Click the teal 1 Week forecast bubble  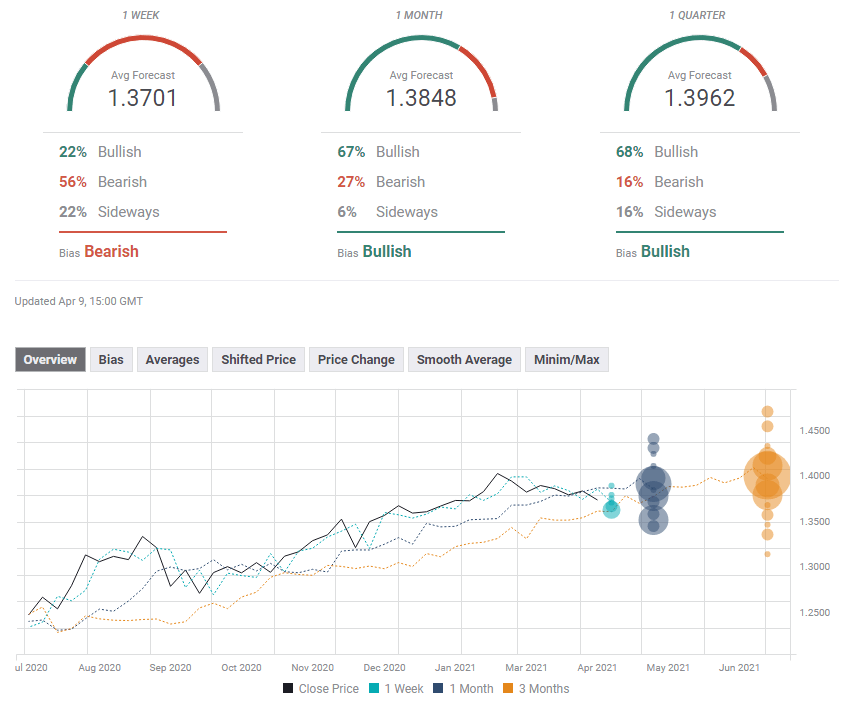tap(611, 509)
